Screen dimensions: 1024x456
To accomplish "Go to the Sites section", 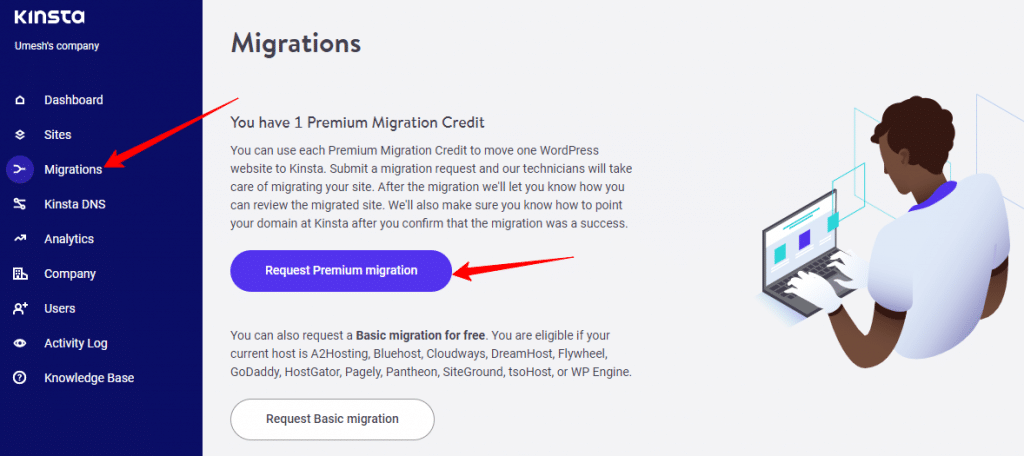I will (x=57, y=135).
